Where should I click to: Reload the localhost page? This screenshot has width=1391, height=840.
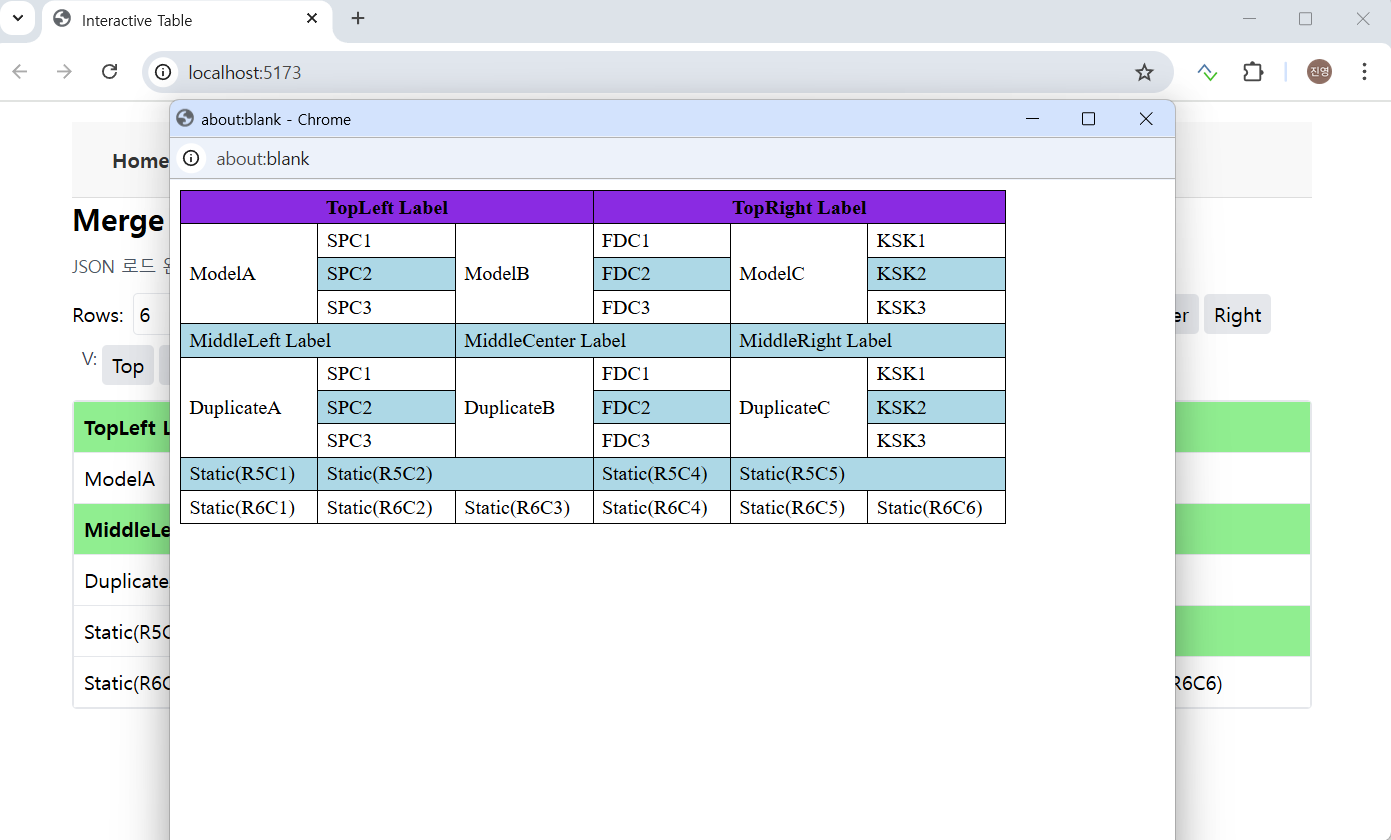[110, 72]
